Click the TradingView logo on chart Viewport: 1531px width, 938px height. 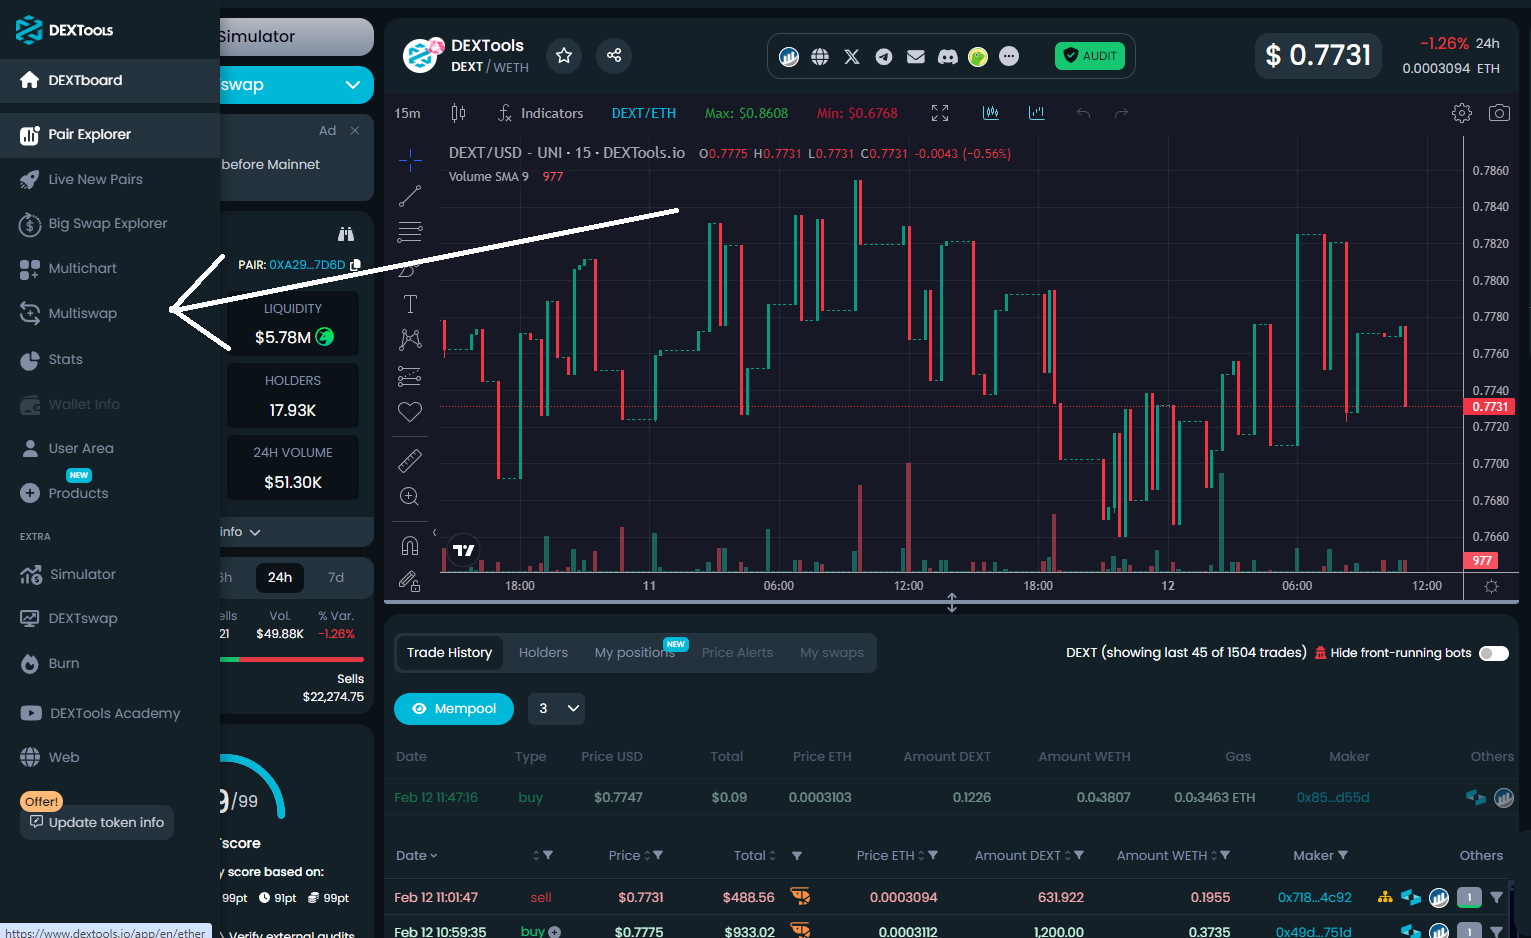coord(464,550)
